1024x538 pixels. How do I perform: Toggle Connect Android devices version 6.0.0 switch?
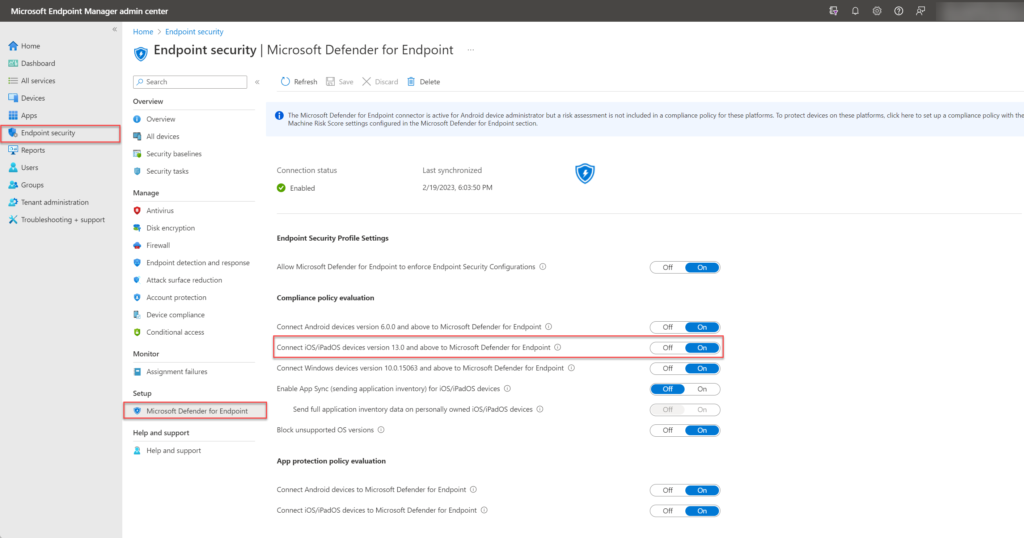[x=684, y=327]
